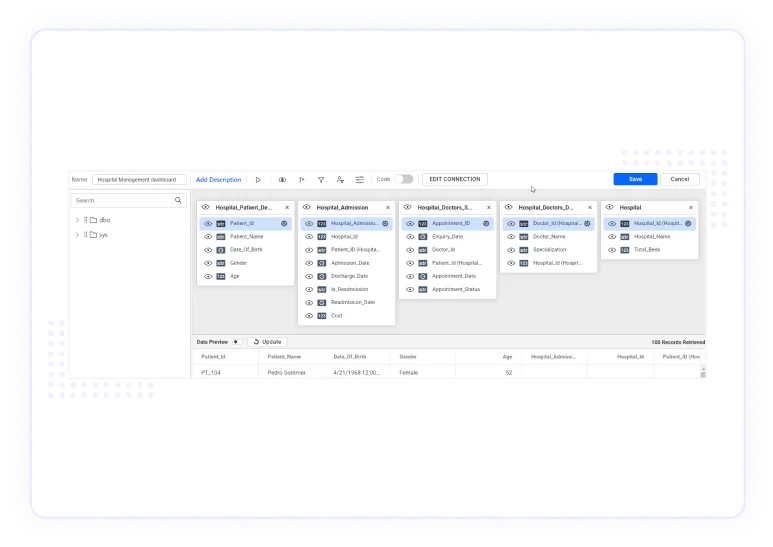
Task: Remove the Hospital_Admission table
Action: click(388, 207)
